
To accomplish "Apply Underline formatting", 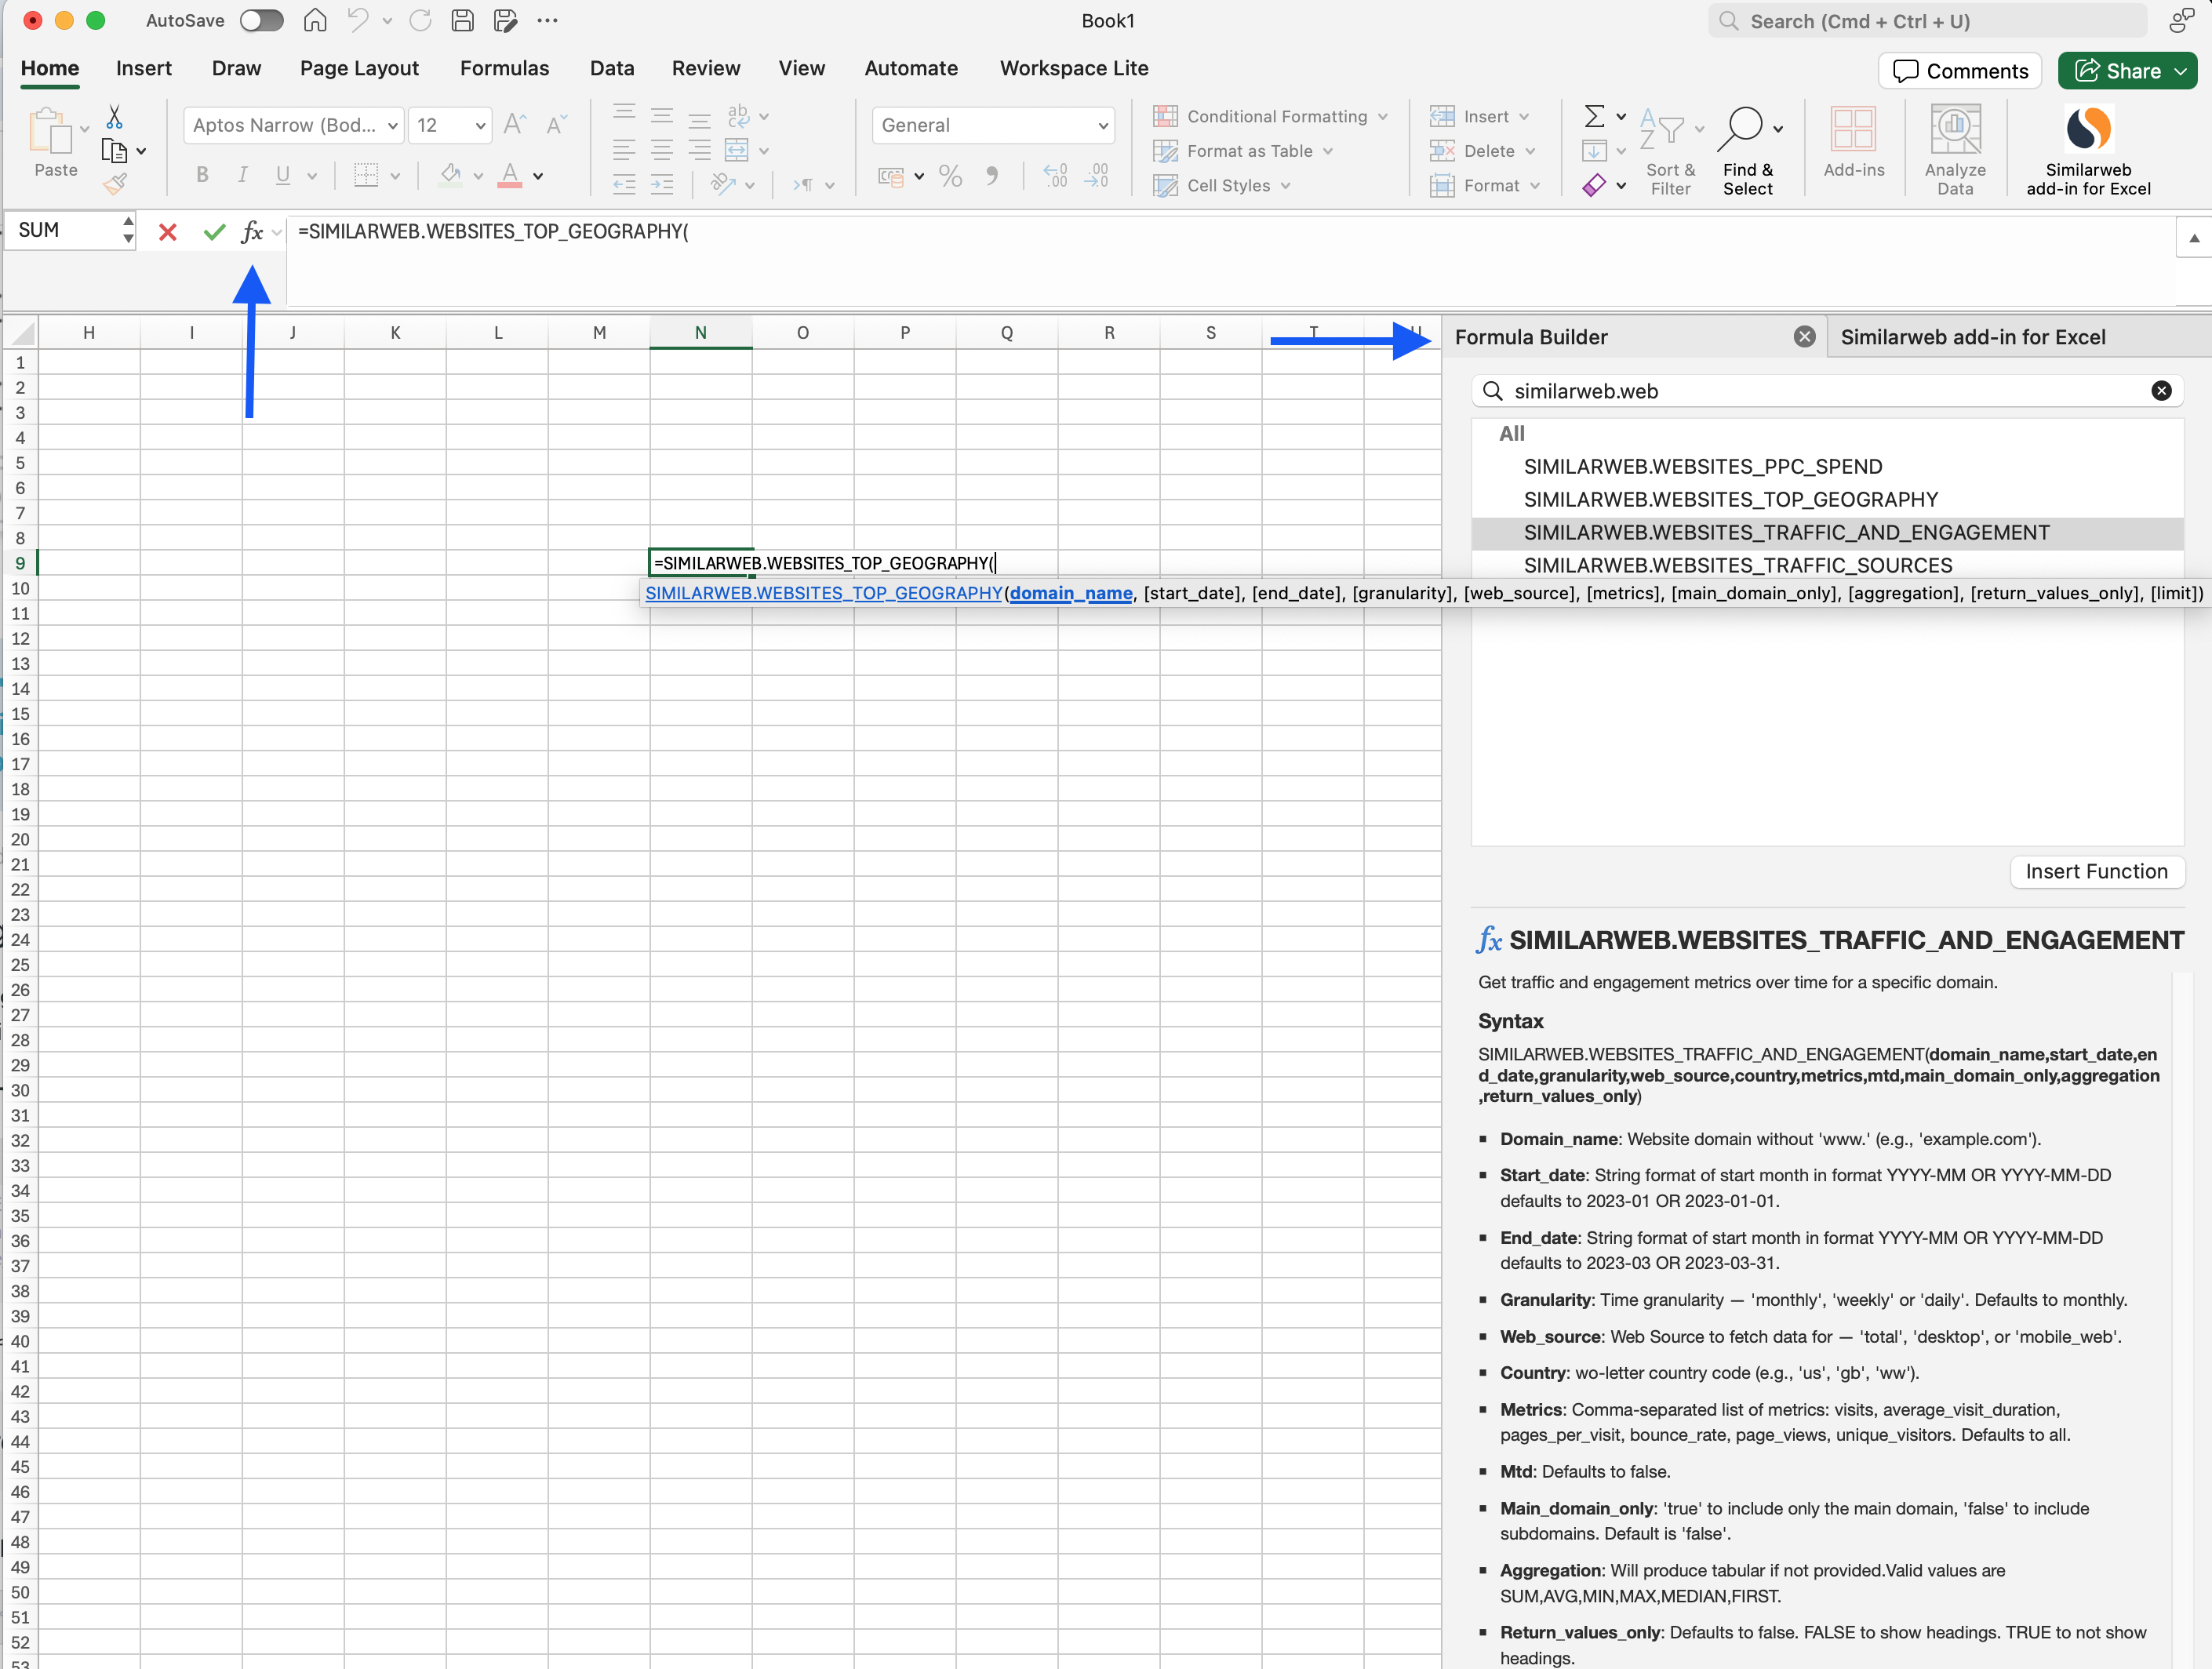I will coord(283,175).
